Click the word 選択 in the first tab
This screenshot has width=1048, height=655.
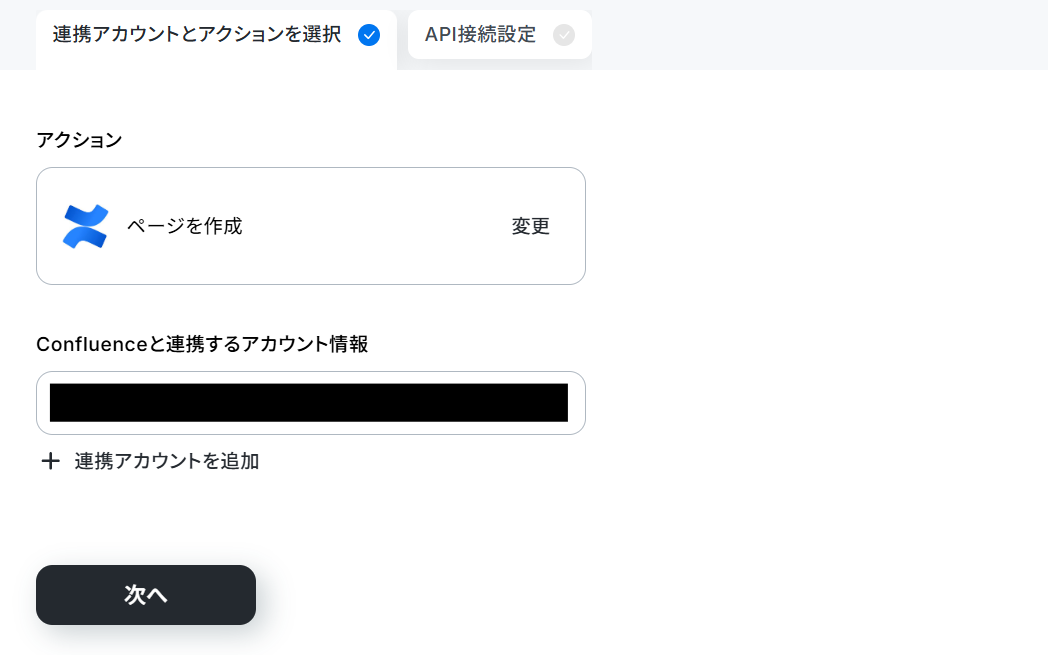point(322,35)
